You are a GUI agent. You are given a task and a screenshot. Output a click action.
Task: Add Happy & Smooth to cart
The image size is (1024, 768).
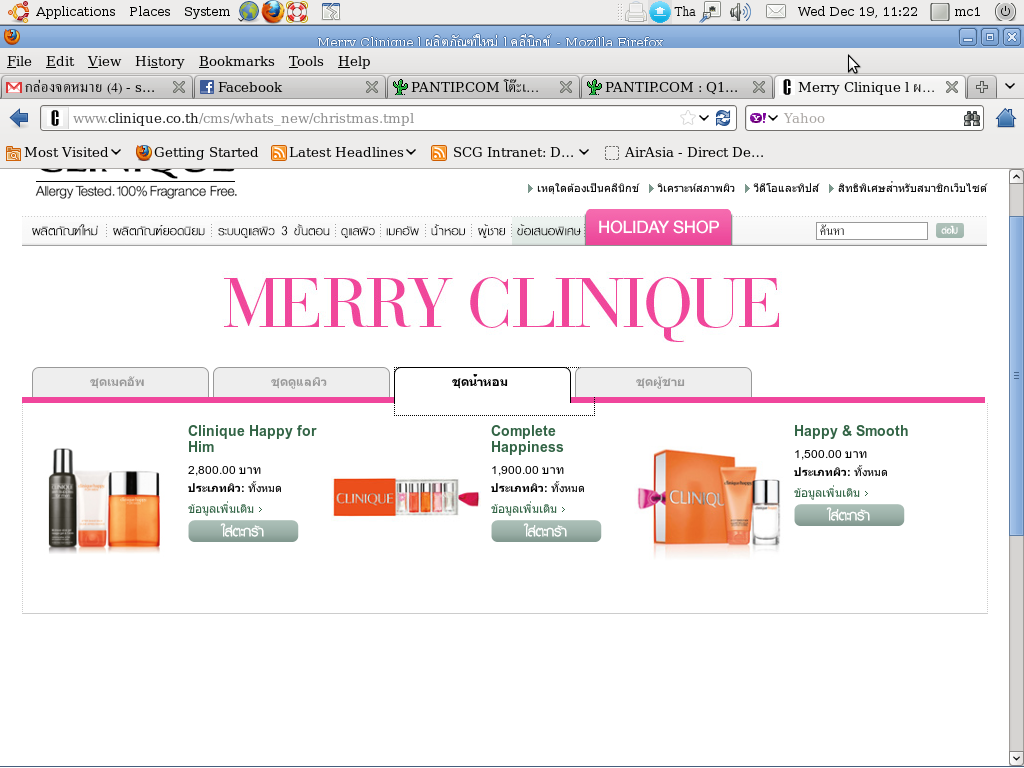(849, 515)
